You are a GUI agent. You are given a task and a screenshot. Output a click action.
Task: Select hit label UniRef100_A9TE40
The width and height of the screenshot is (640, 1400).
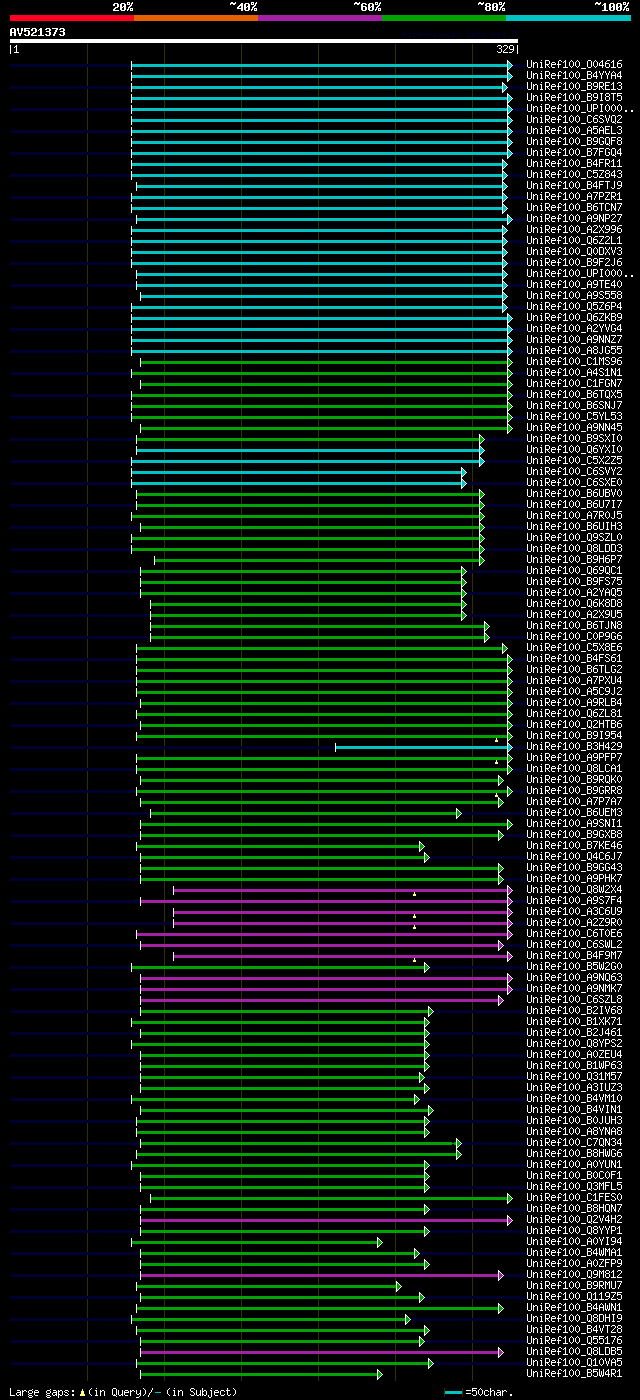(574, 284)
